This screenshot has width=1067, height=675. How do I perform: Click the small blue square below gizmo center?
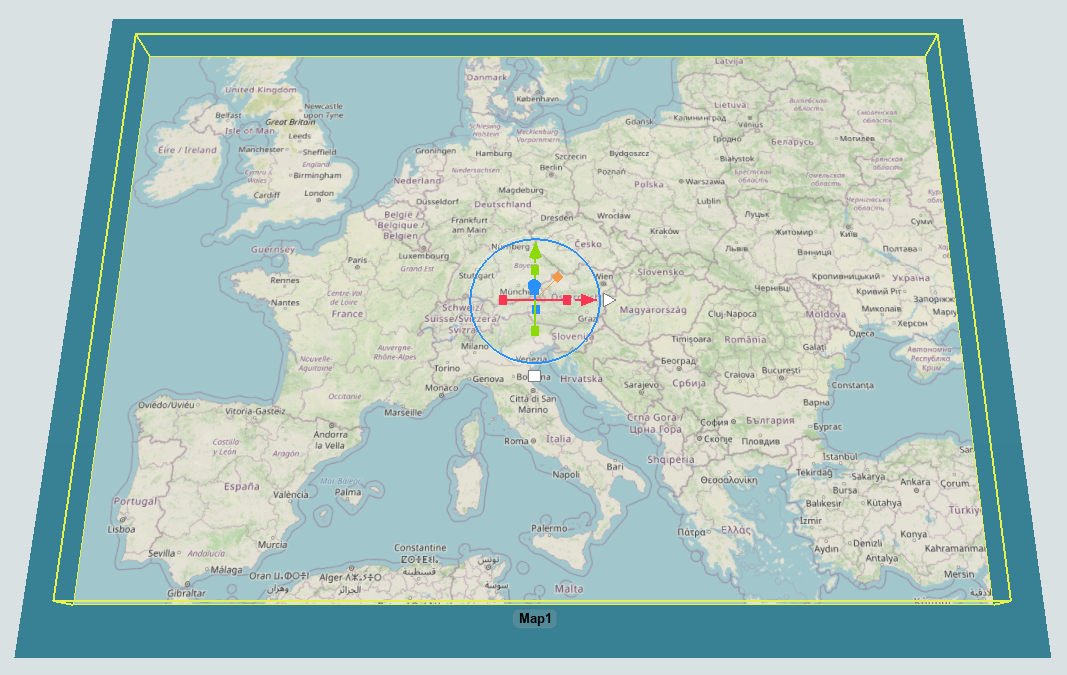coord(536,310)
